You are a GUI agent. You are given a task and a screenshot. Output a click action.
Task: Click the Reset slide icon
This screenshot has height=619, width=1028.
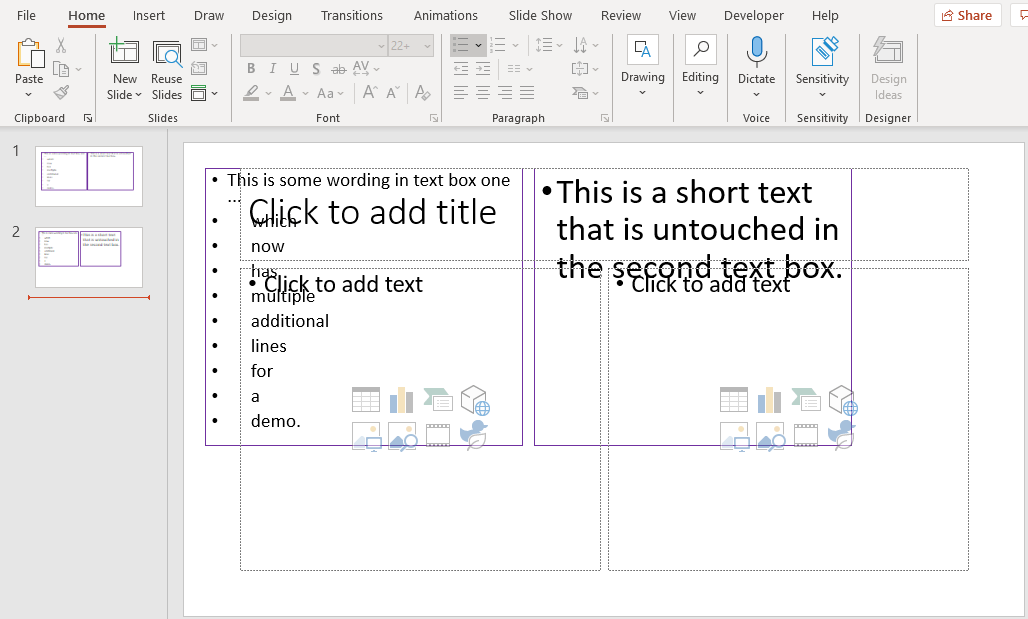(199, 68)
